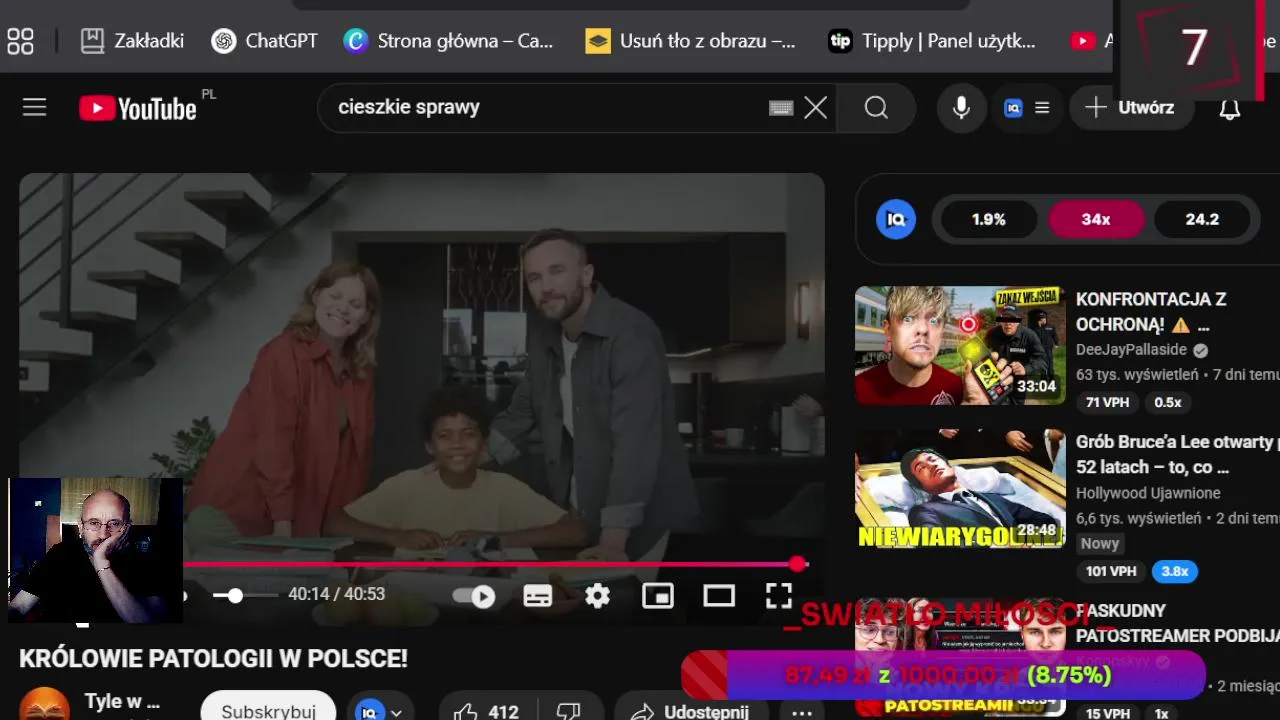The image size is (1280, 720).
Task: Click the 34x stat pill
Action: [1095, 219]
